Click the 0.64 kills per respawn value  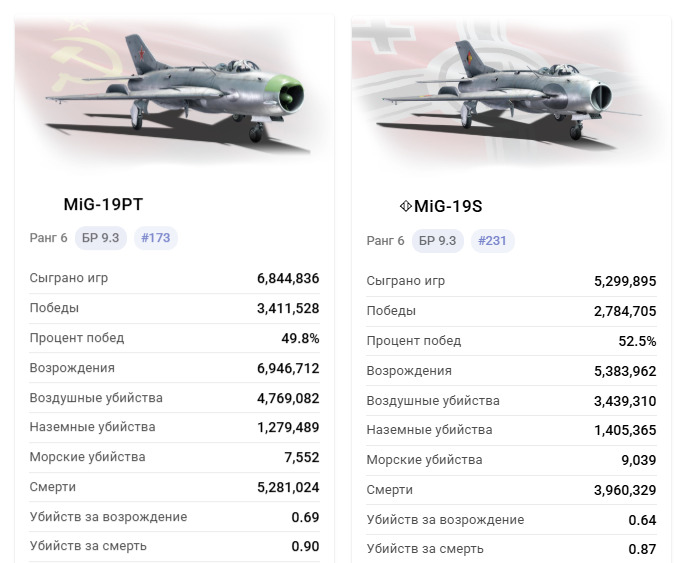point(643,520)
